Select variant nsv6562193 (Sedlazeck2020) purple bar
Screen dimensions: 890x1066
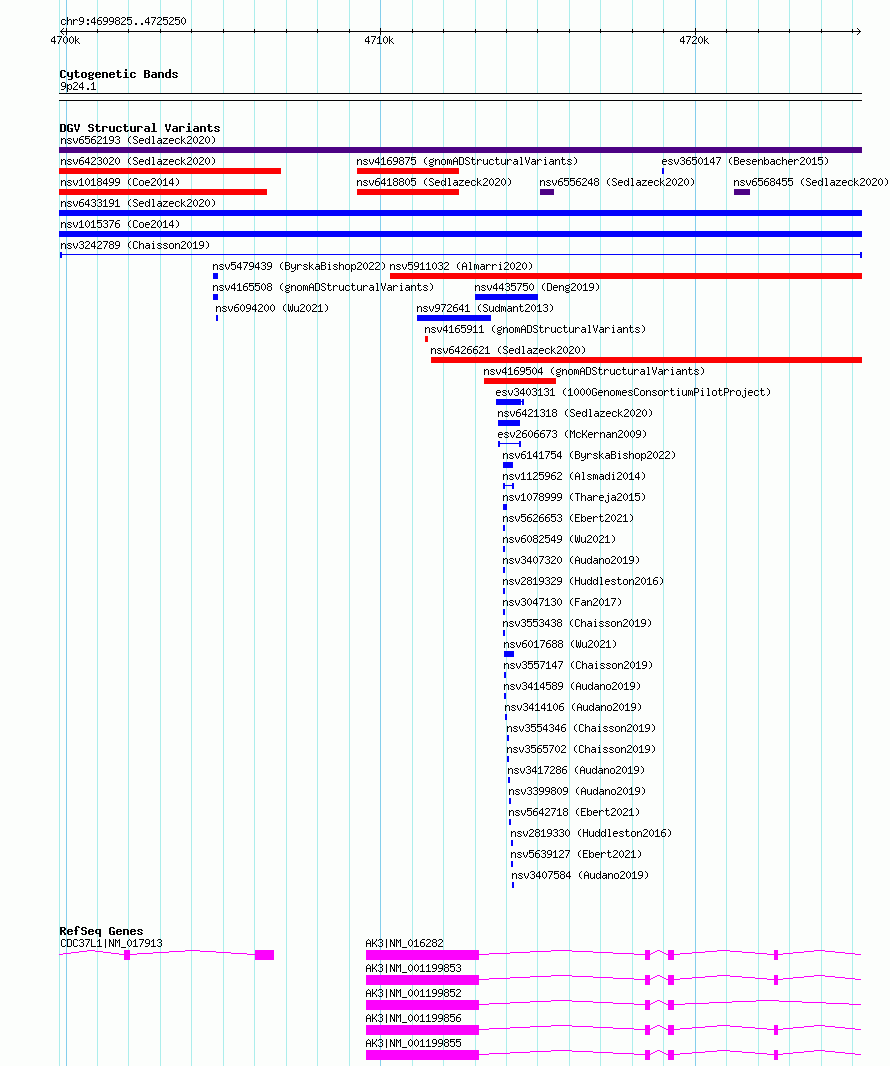[460, 150]
